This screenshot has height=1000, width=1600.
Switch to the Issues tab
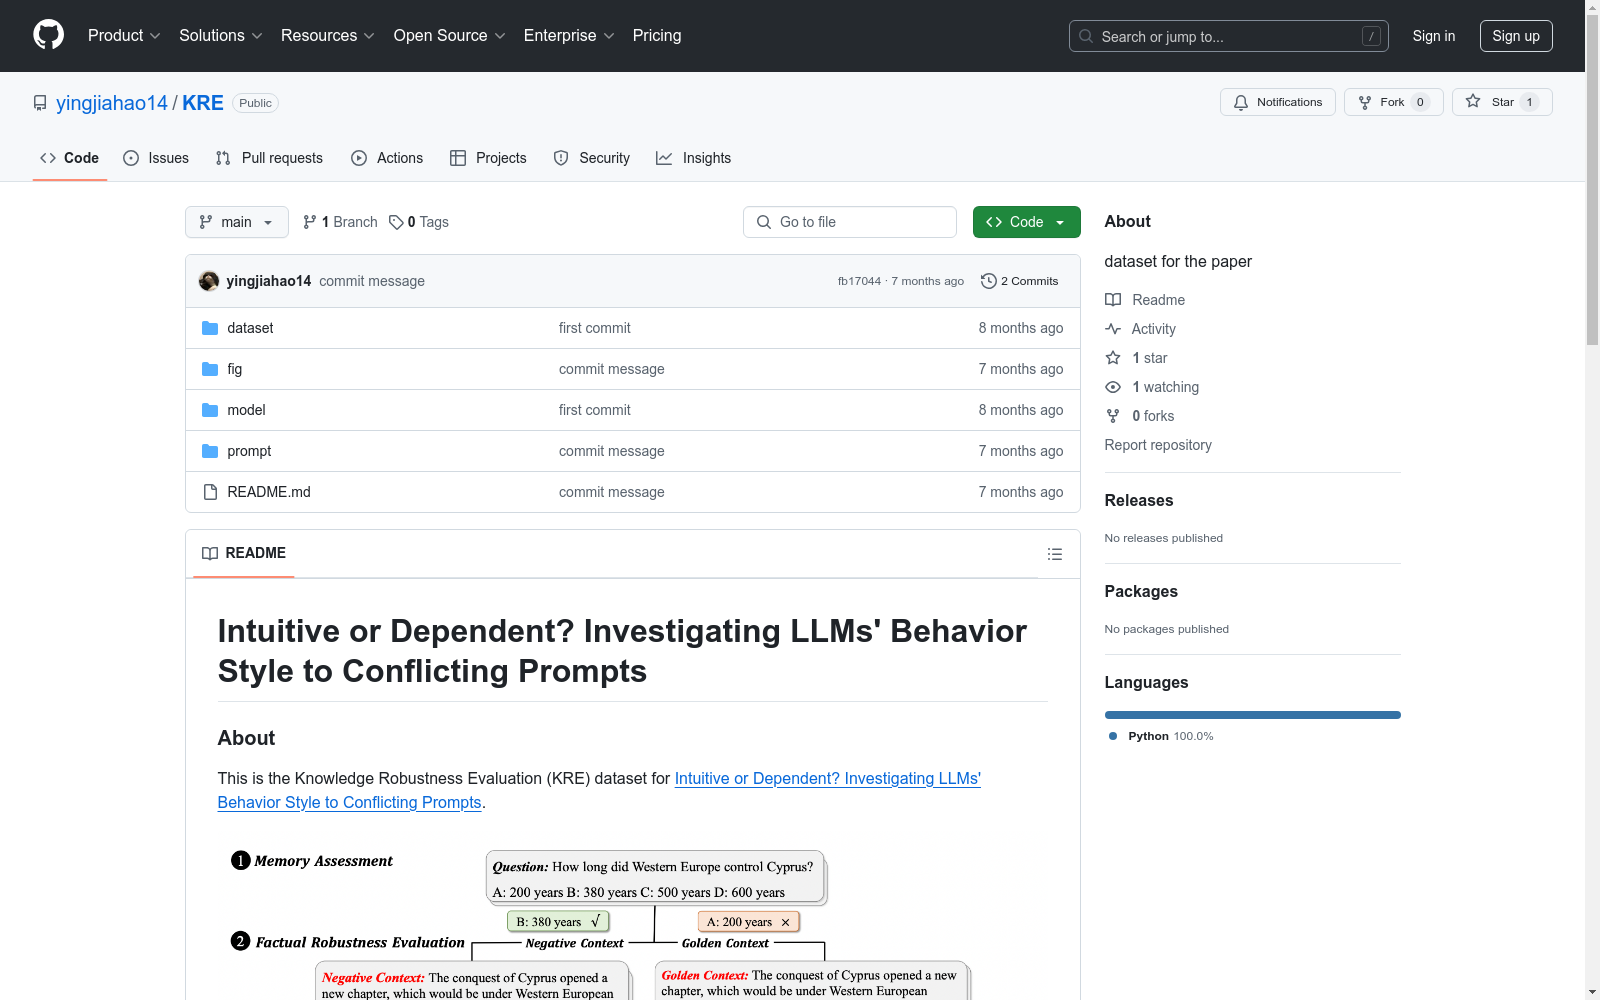(156, 158)
